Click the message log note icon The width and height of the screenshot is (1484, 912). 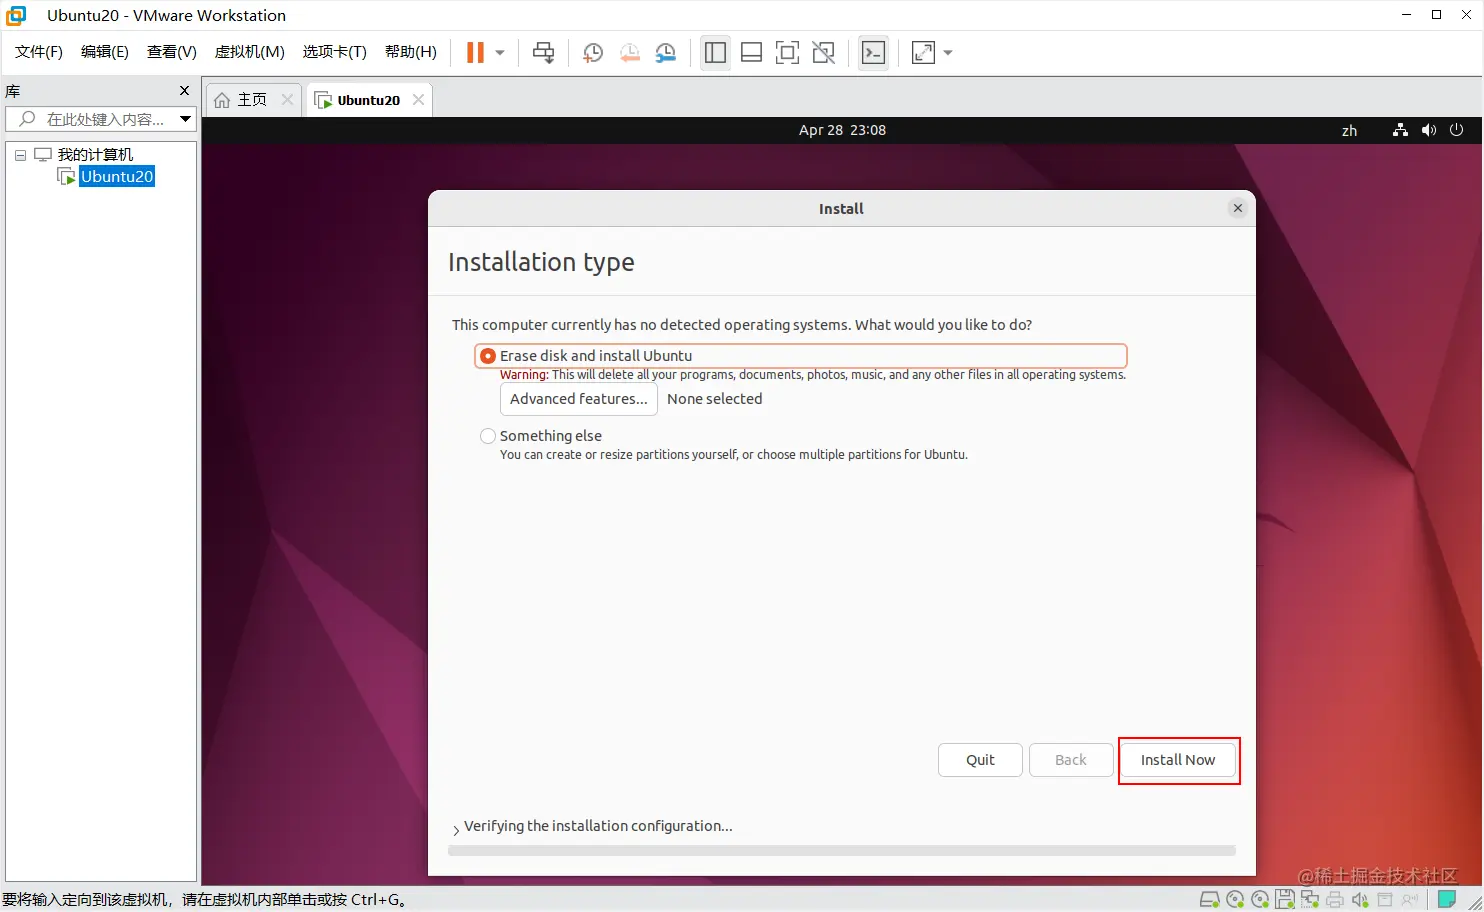(1446, 900)
